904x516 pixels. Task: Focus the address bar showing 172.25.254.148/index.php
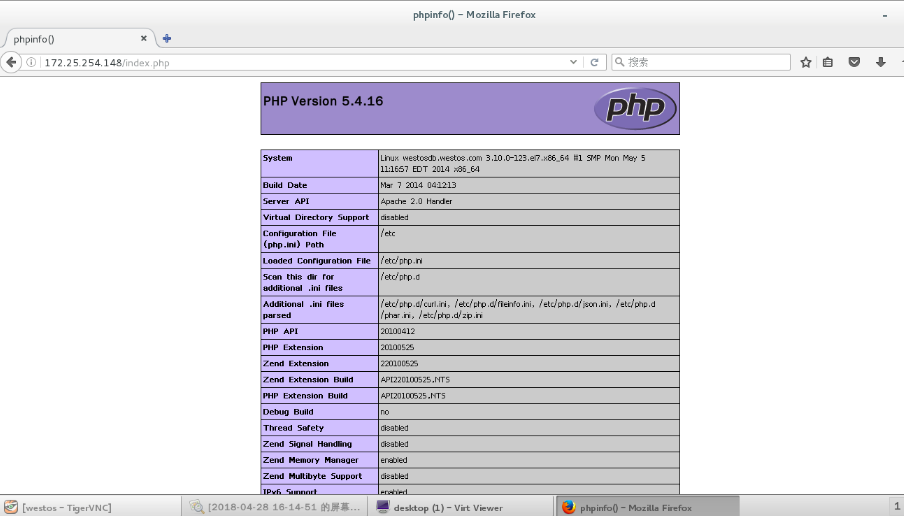click(x=304, y=62)
